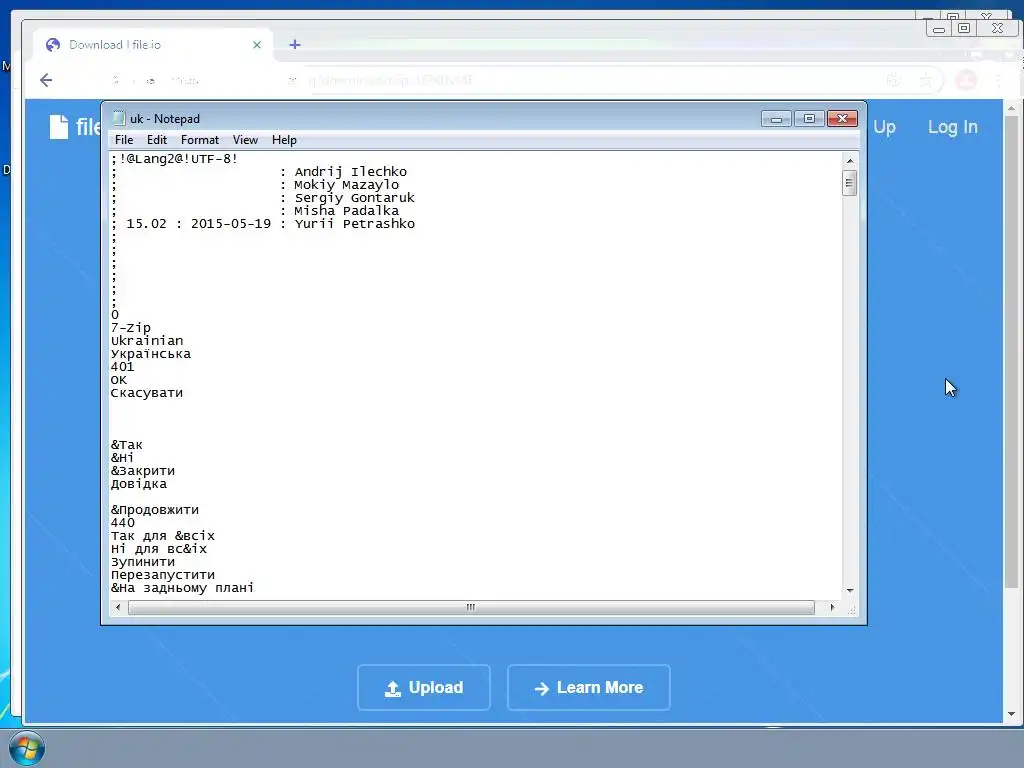Screen dimensions: 1024x768
Task: Click the browser page scrollbar thumb
Action: [1012, 351]
